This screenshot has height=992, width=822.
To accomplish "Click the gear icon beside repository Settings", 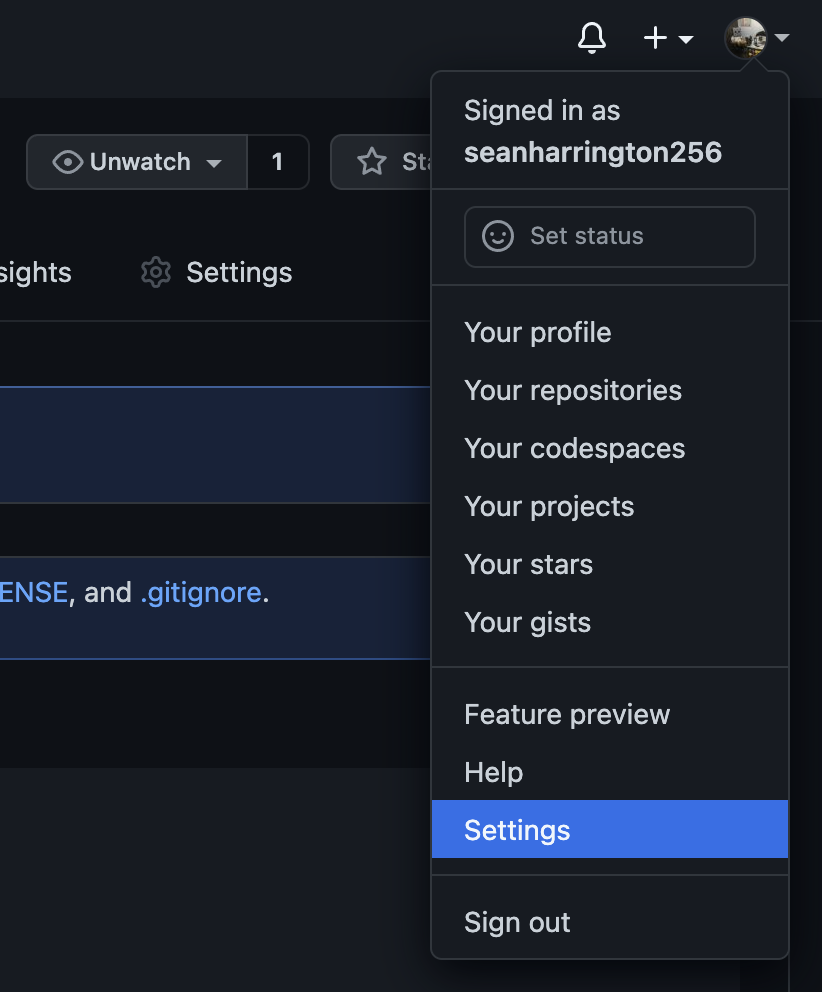I will point(156,273).
